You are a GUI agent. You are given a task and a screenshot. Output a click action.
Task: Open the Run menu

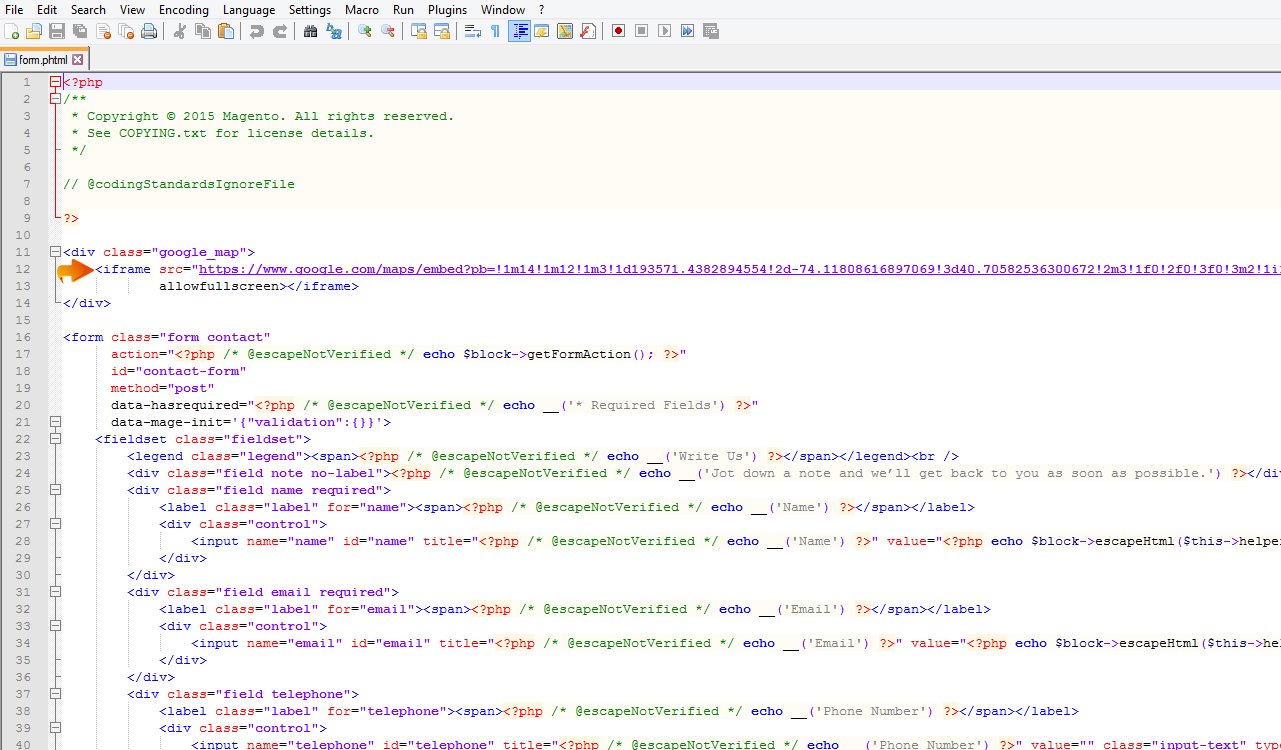403,9
